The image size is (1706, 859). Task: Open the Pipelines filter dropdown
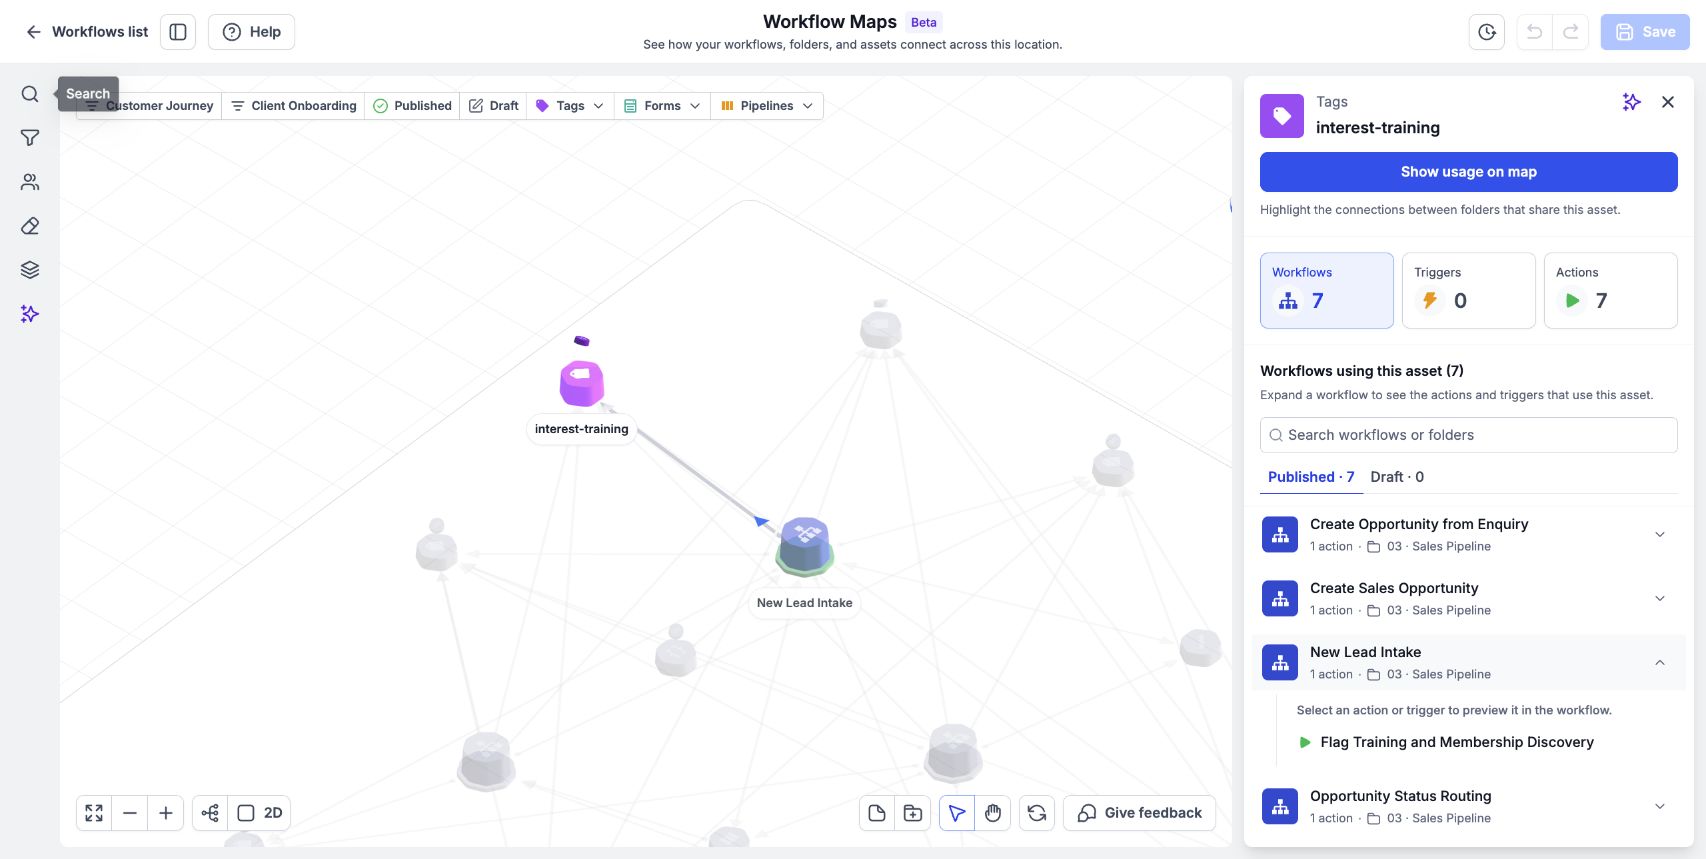pos(767,106)
